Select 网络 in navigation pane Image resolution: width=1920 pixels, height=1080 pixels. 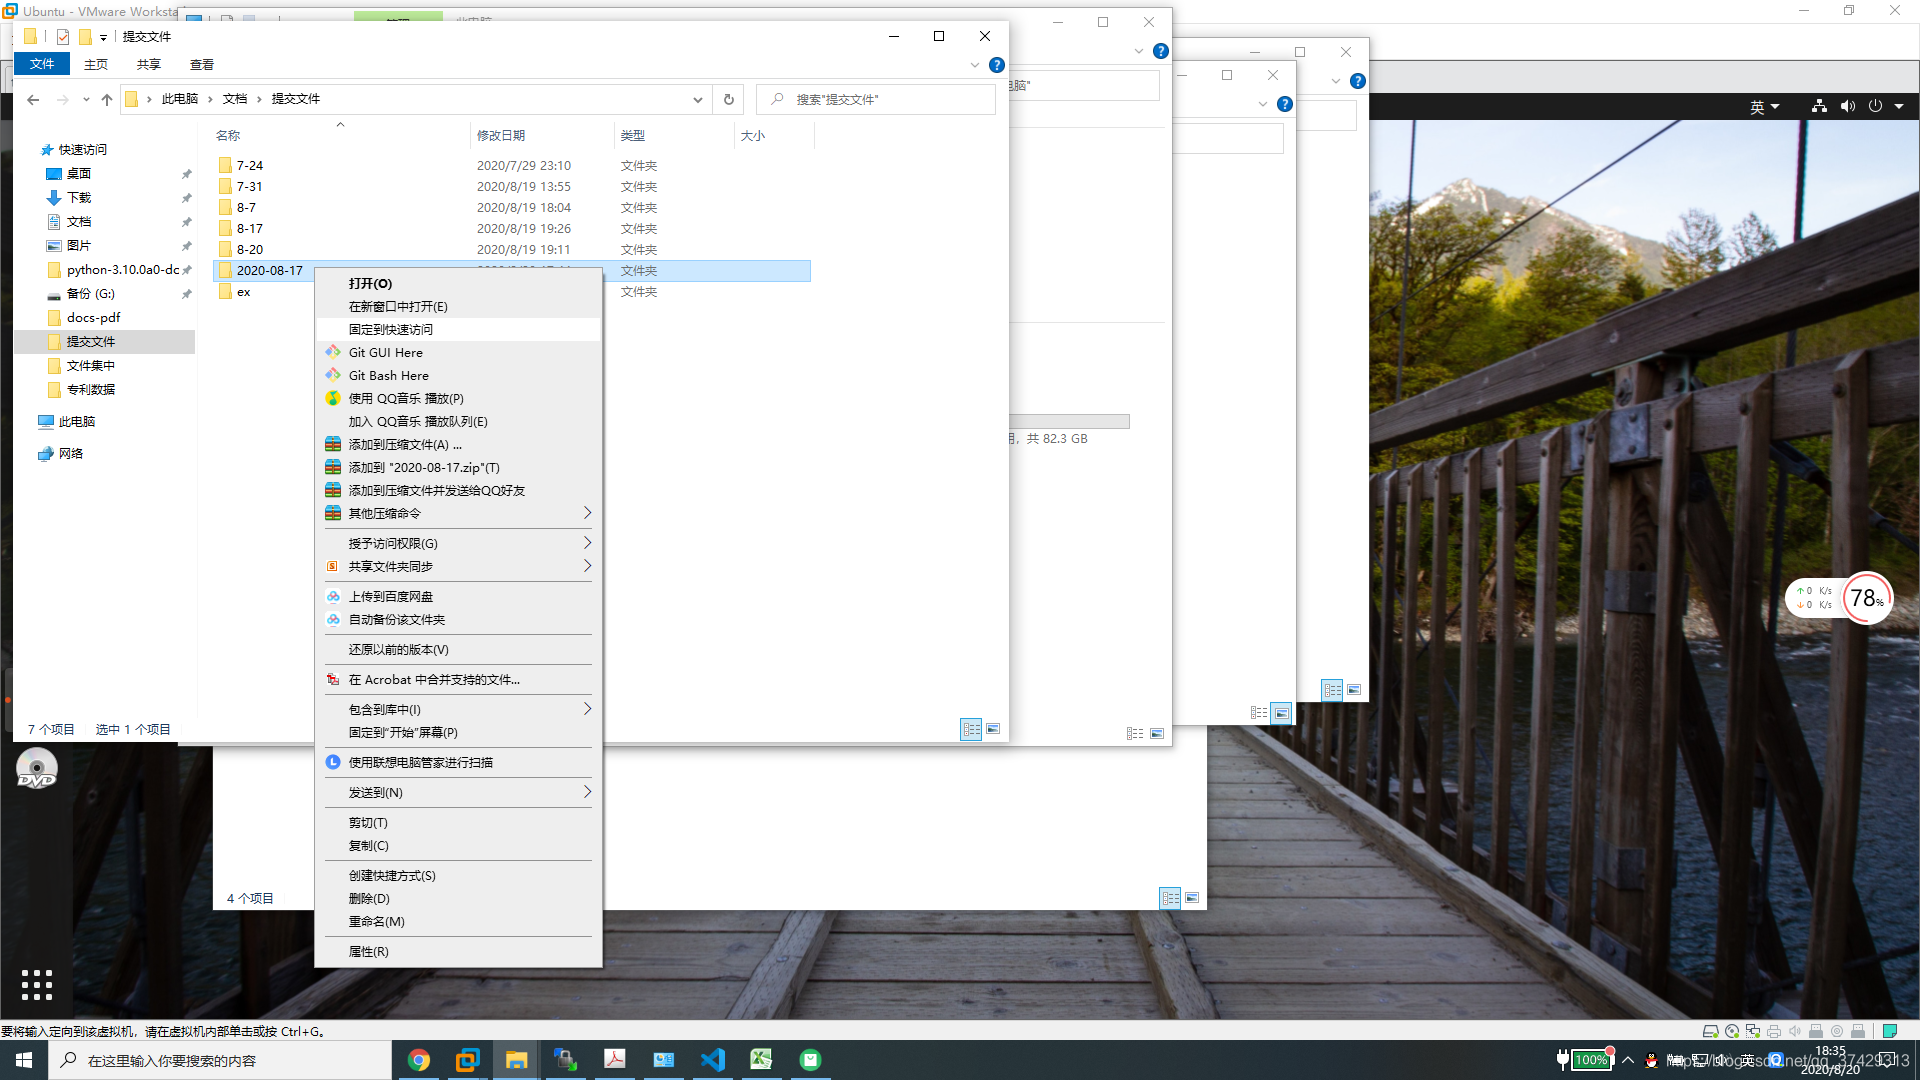click(x=70, y=453)
